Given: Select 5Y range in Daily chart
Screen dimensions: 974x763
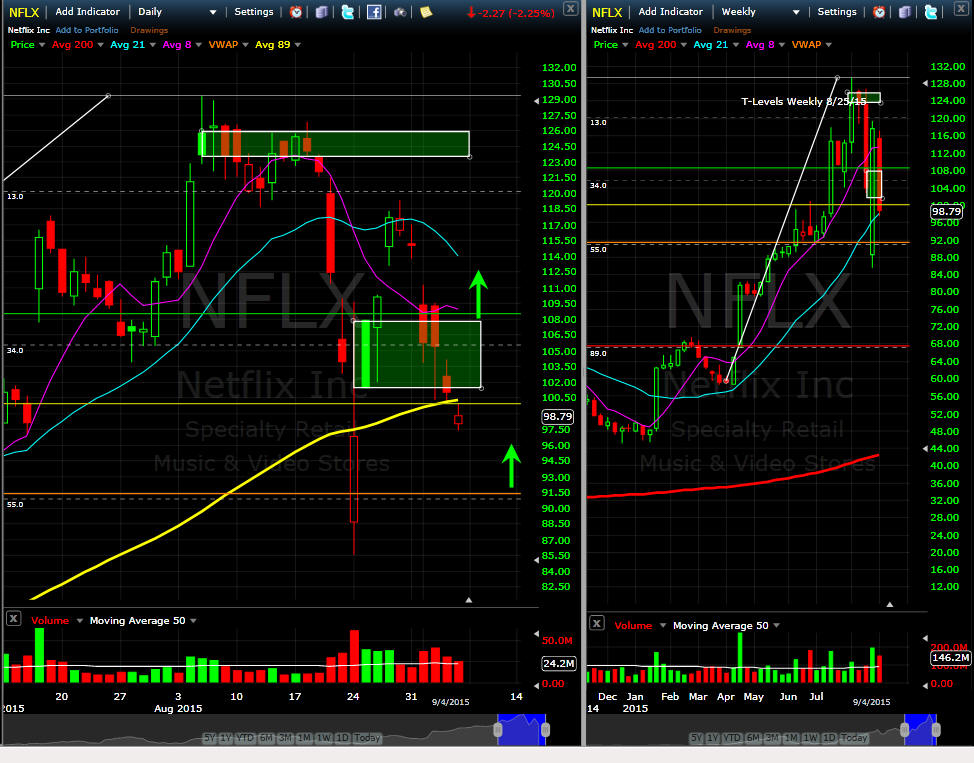Looking at the screenshot, I should click(x=209, y=738).
